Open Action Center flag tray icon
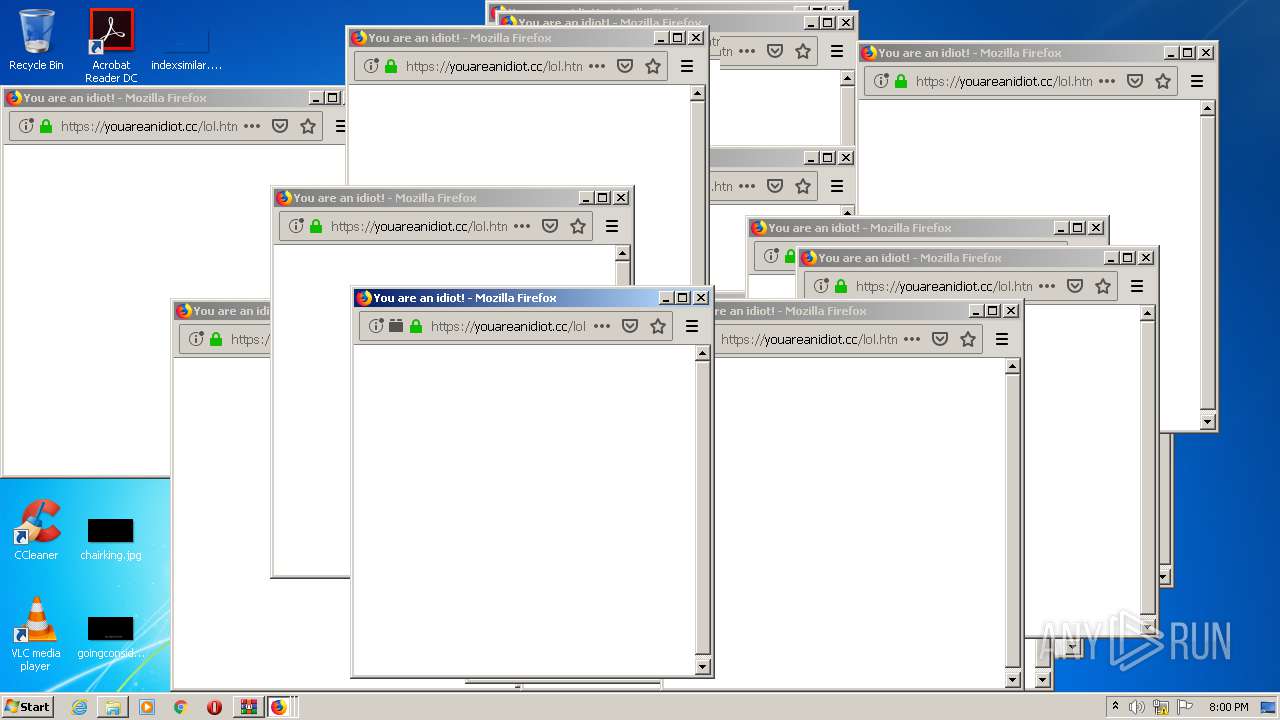 pos(1183,707)
